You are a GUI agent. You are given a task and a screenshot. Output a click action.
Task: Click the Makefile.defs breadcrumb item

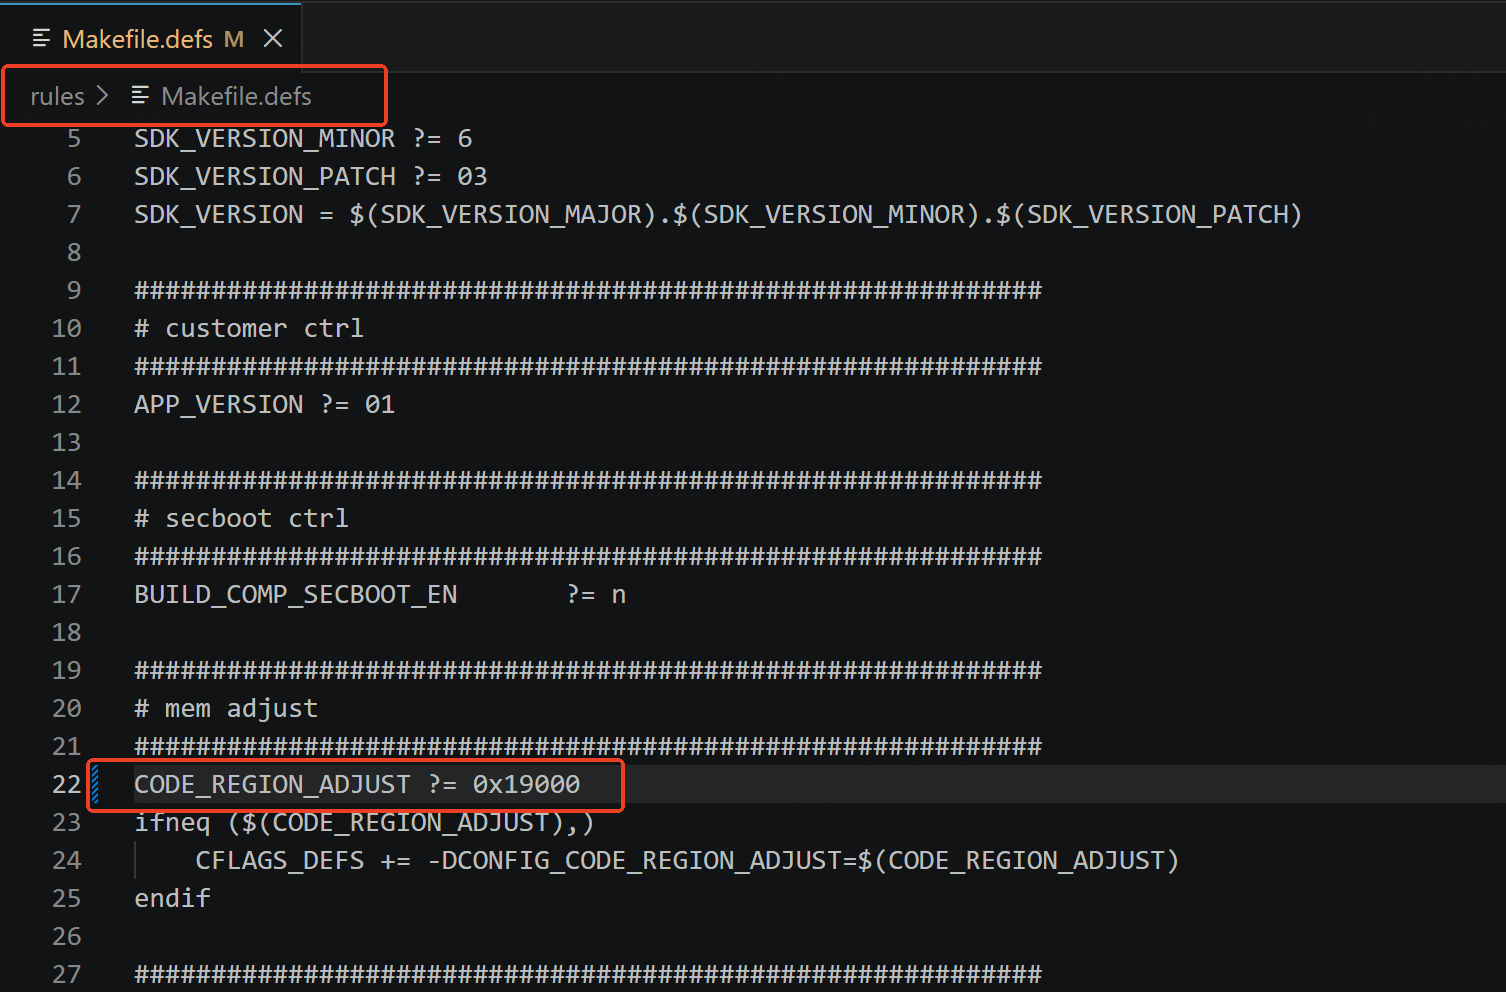point(236,96)
